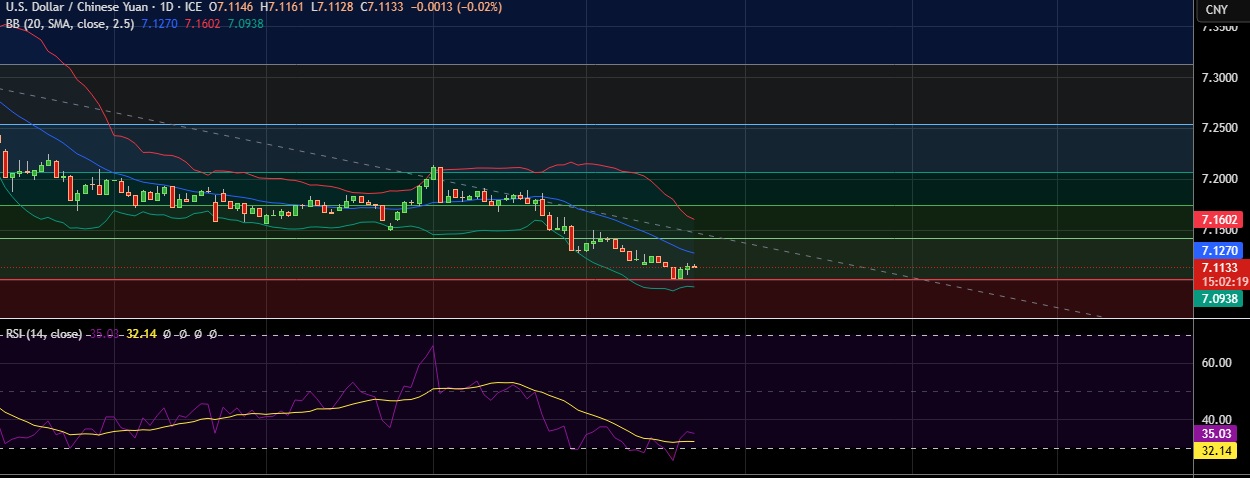The width and height of the screenshot is (1250, 478).
Task: Open the CNY currency selector
Action: click(x=1216, y=9)
